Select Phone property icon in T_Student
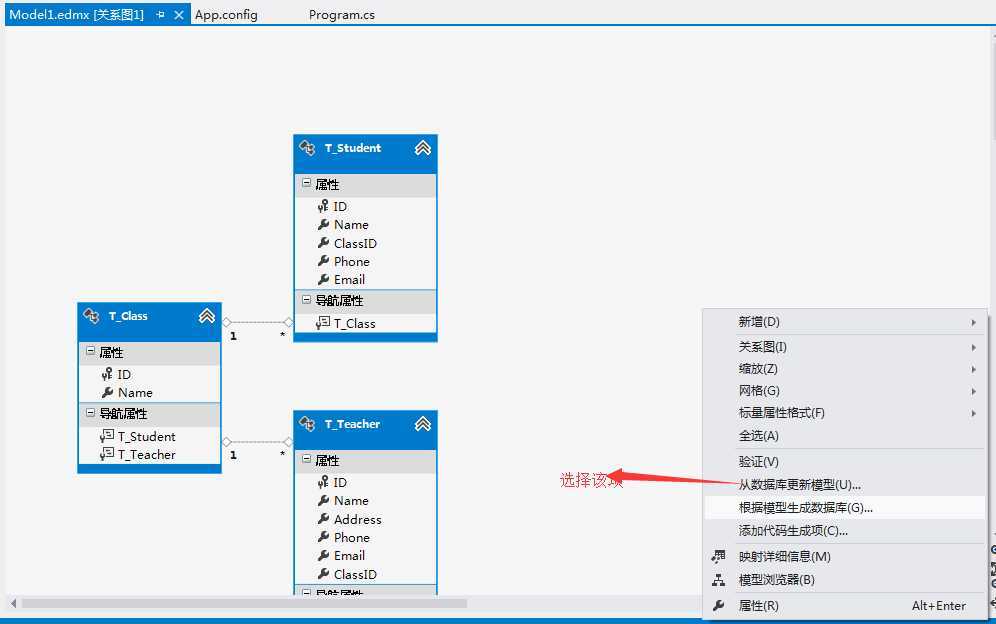 [x=323, y=261]
